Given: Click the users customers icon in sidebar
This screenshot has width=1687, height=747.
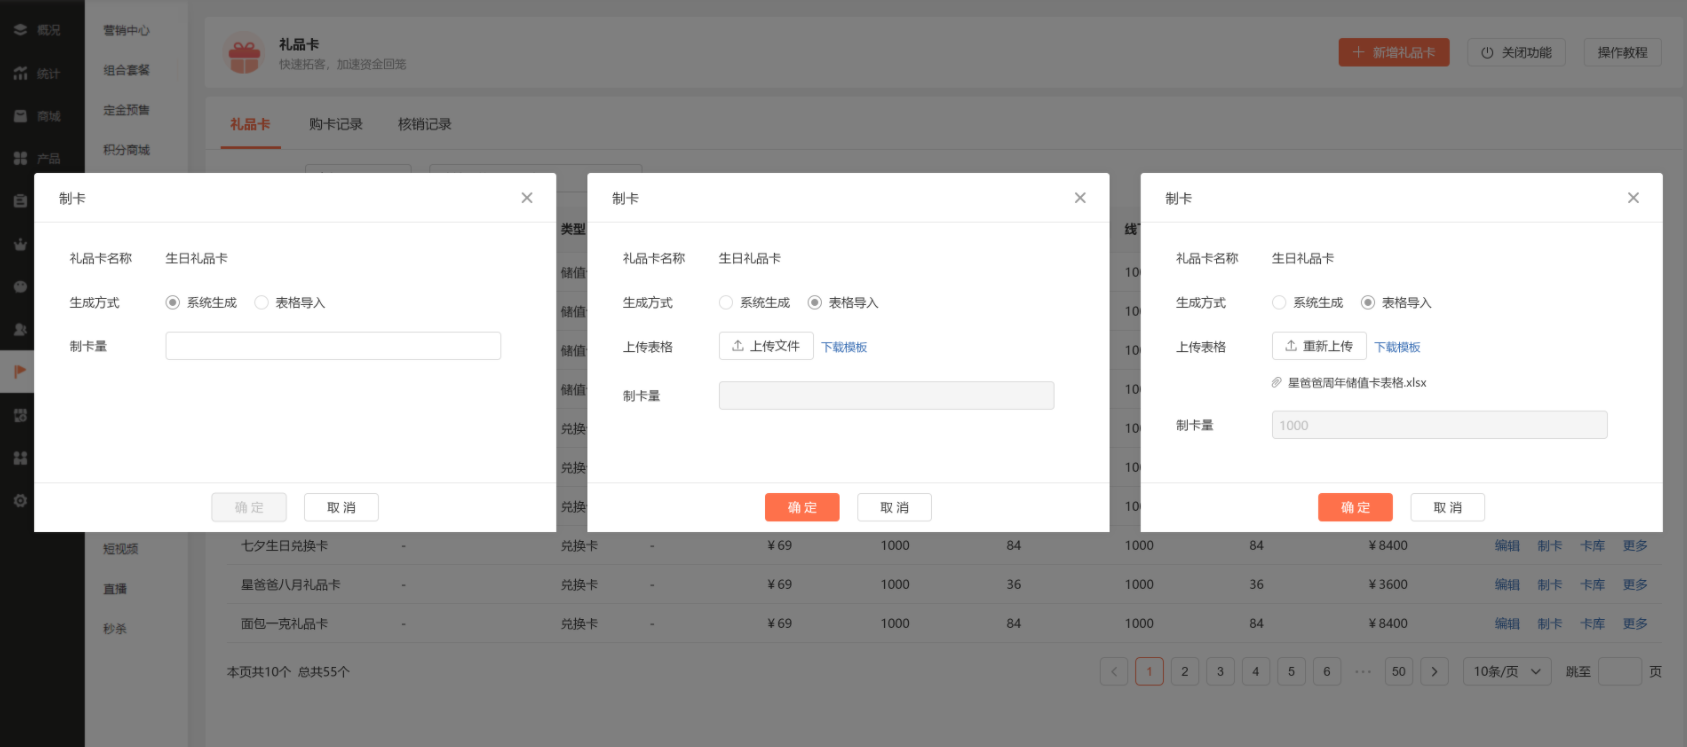Looking at the screenshot, I should click(20, 329).
